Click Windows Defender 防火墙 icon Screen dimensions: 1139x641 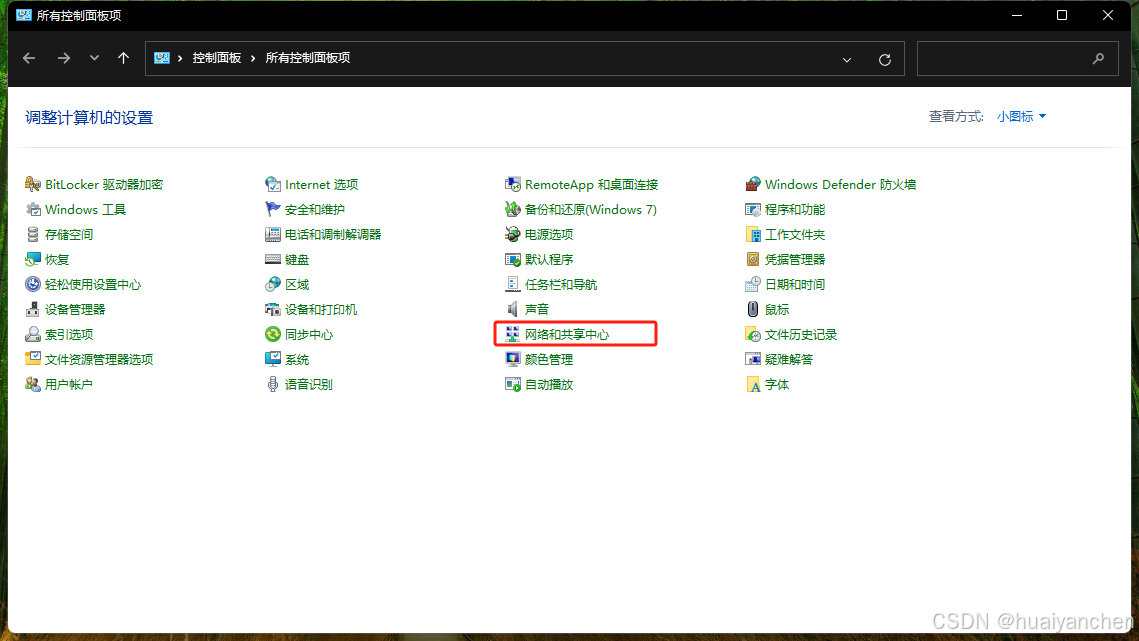point(753,185)
